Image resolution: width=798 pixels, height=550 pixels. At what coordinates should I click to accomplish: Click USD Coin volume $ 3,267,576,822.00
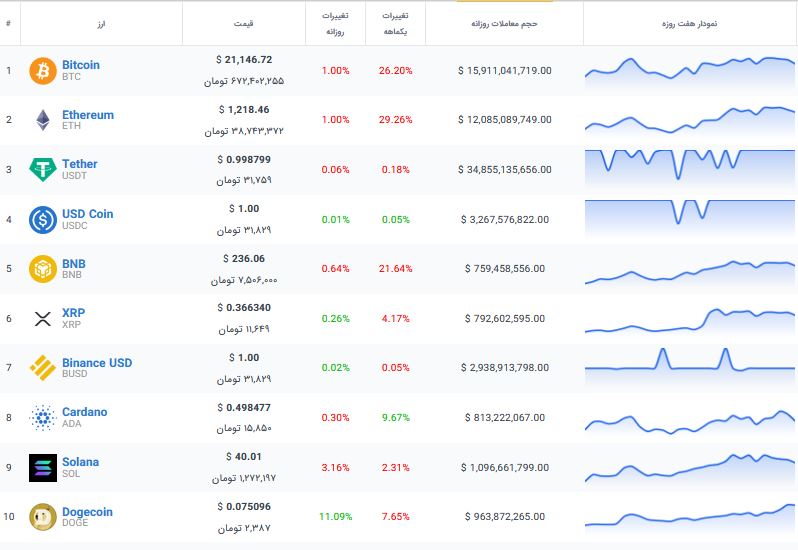pos(504,220)
